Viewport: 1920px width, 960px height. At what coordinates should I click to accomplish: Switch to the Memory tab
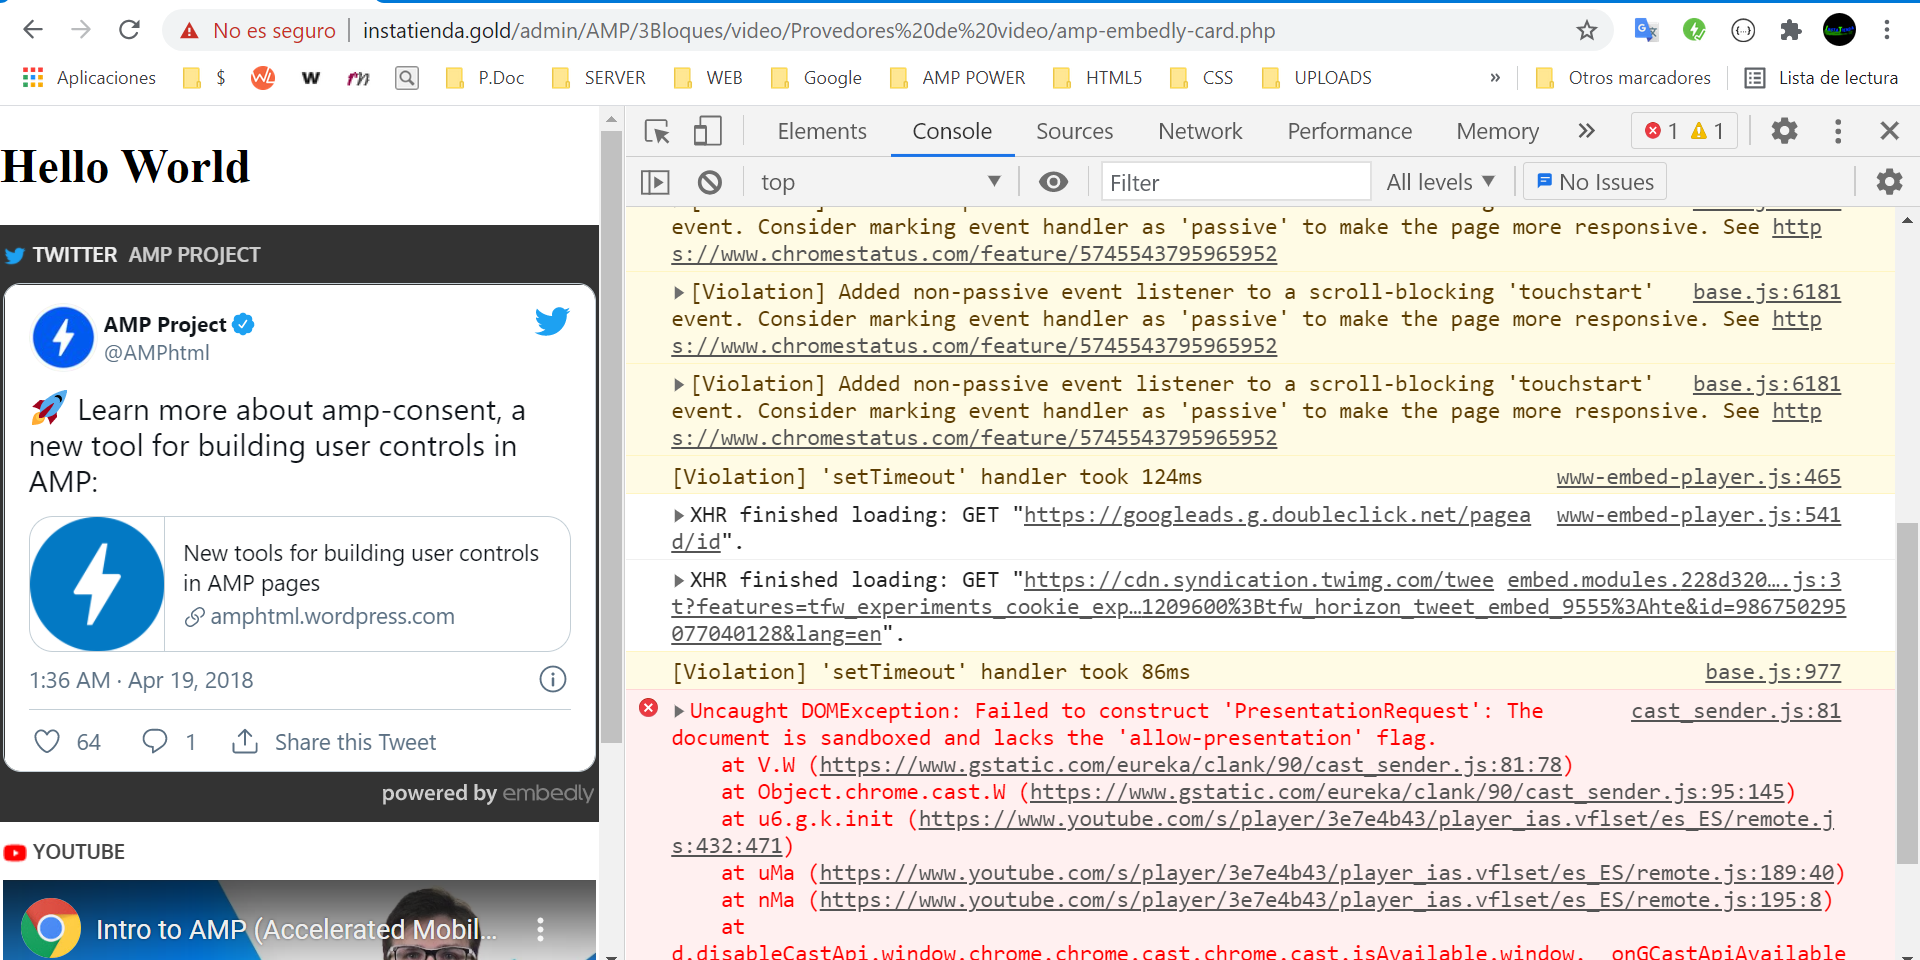tap(1497, 131)
